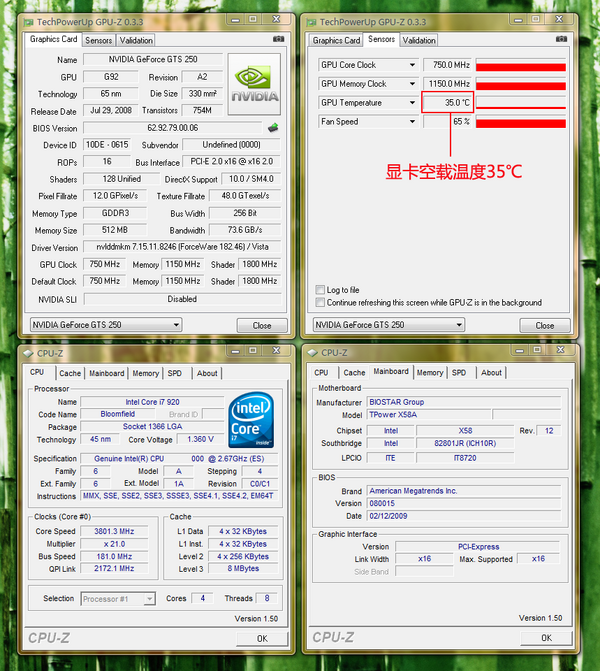
Task: Click Fan Speed red graph bar
Action: (521, 122)
